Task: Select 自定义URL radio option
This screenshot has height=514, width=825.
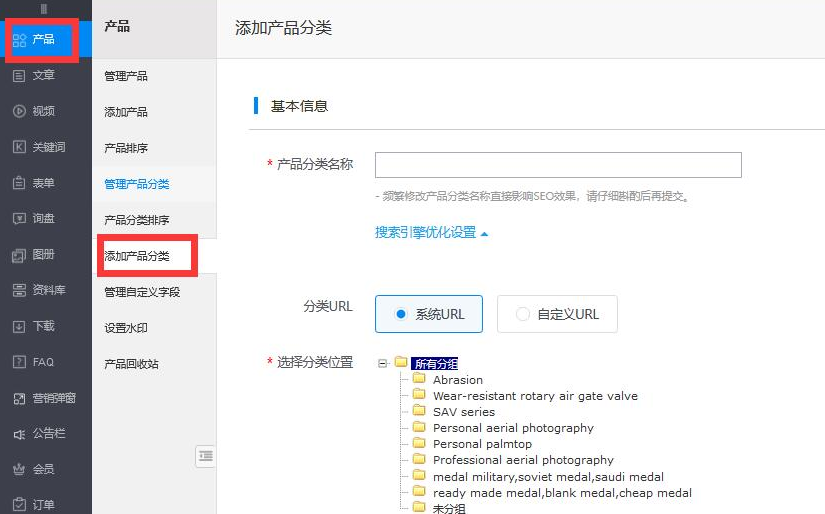Action: coord(557,314)
